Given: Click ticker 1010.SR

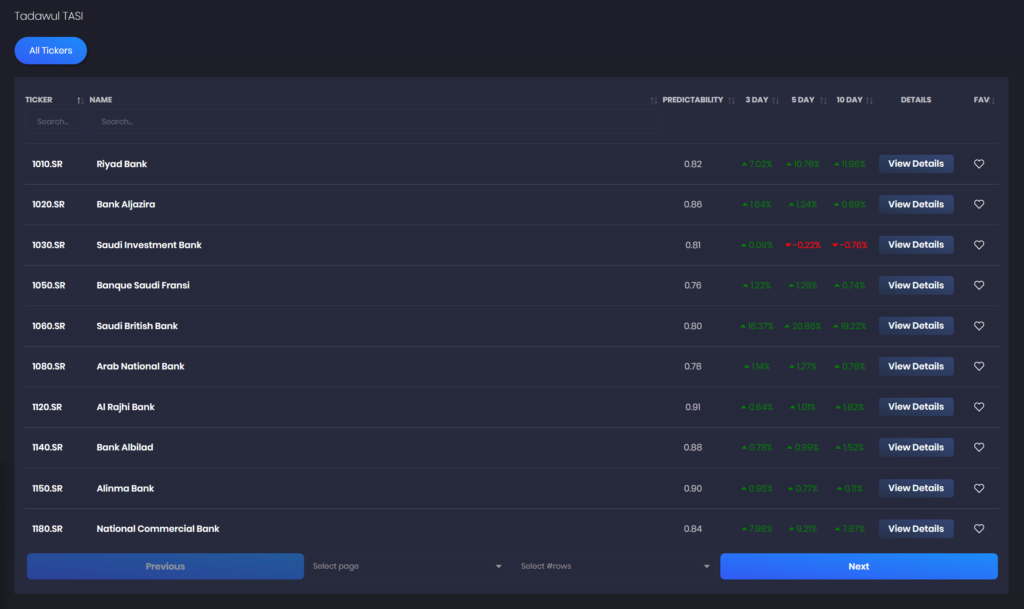Looking at the screenshot, I should tap(47, 164).
